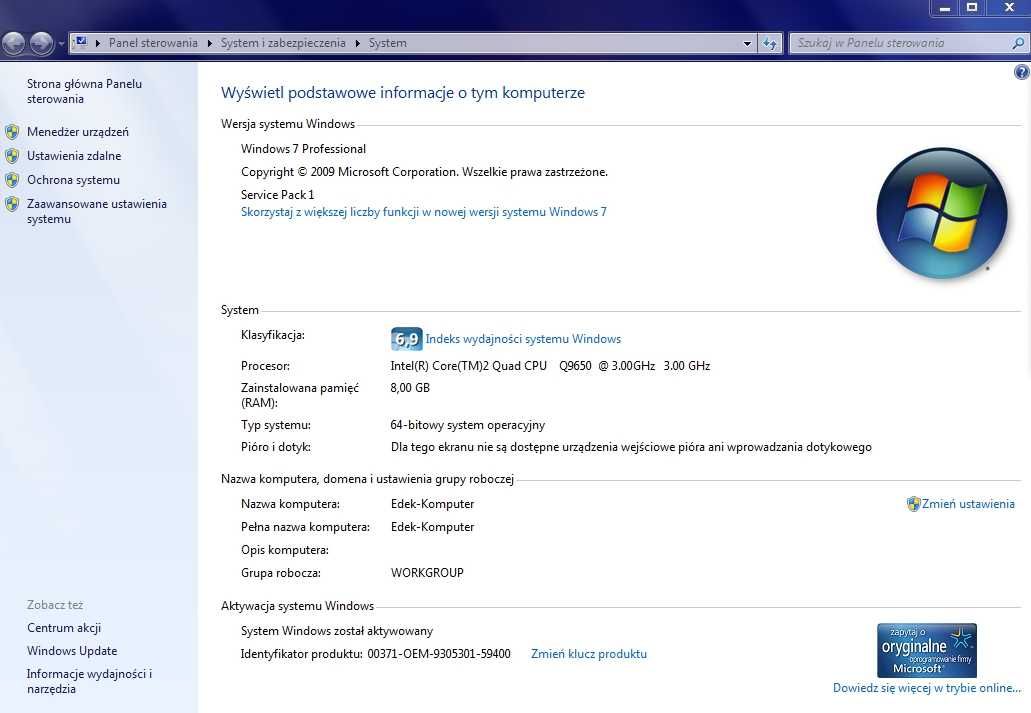Click the Back navigation arrow button
Image resolution: width=1031 pixels, height=713 pixels.
coord(14,43)
